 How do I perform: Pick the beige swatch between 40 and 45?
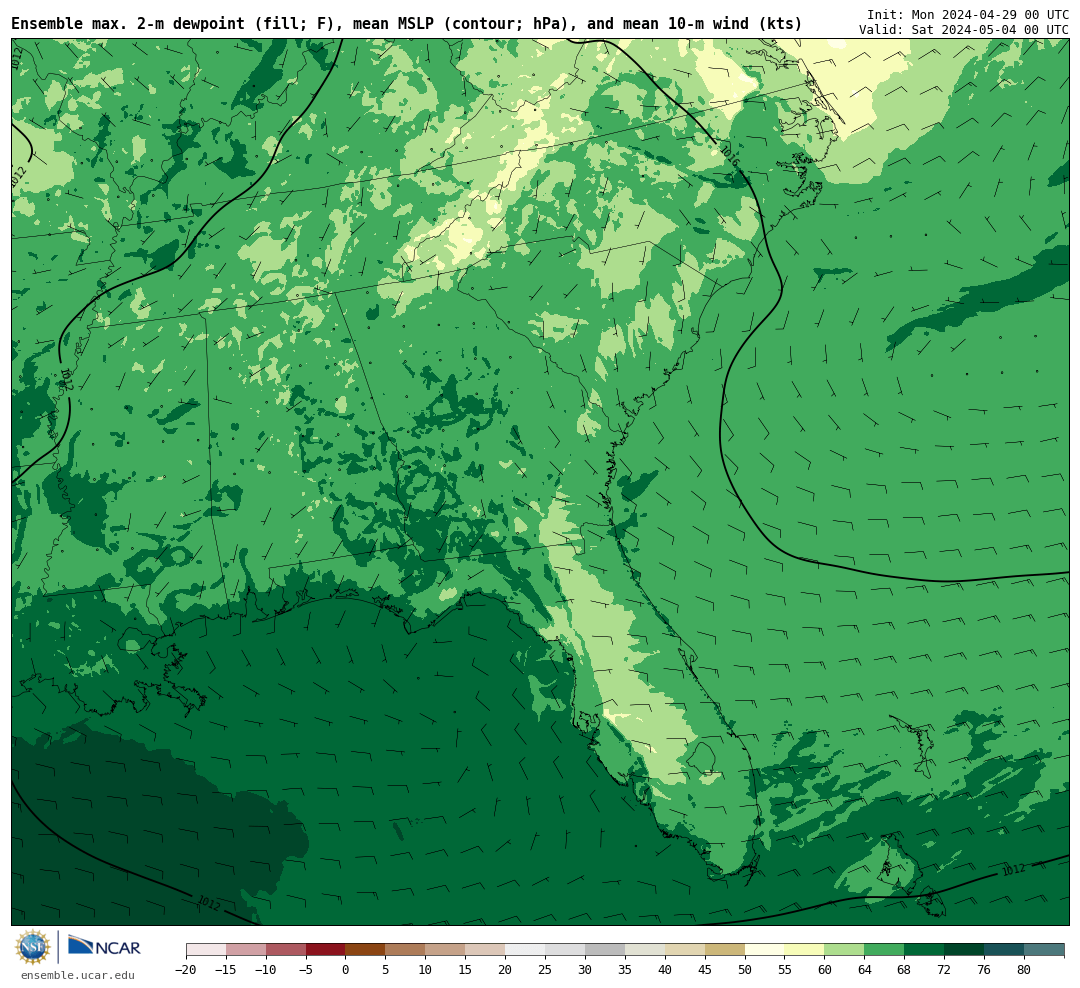[685, 950]
